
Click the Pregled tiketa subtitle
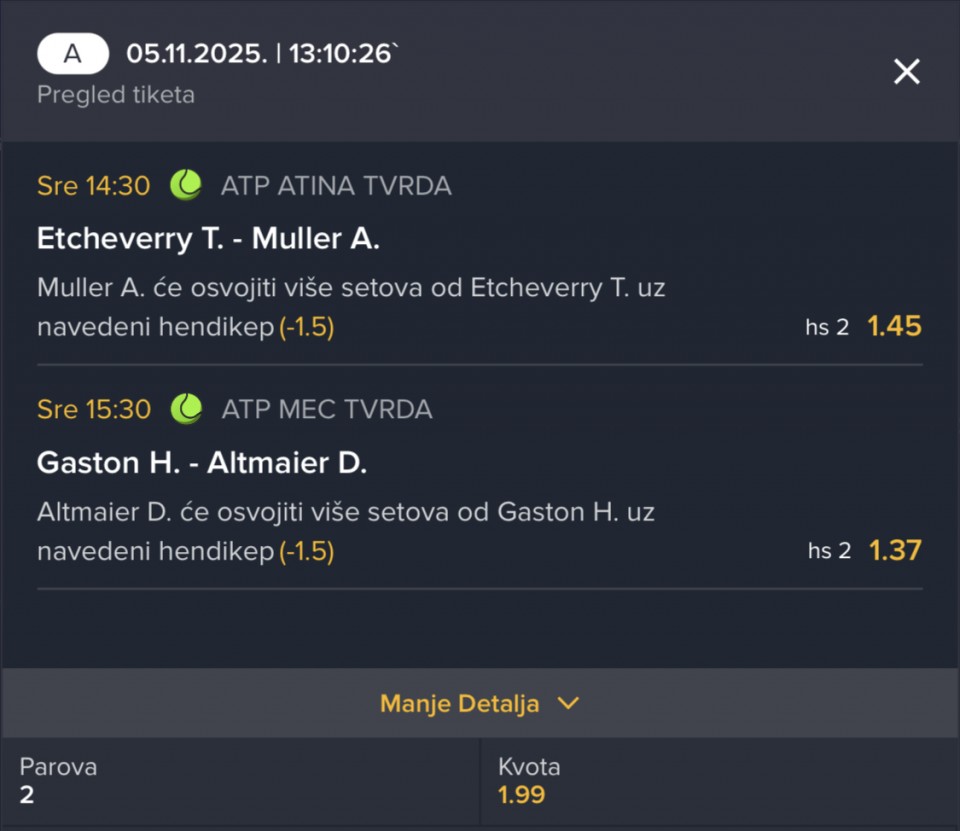click(x=116, y=95)
